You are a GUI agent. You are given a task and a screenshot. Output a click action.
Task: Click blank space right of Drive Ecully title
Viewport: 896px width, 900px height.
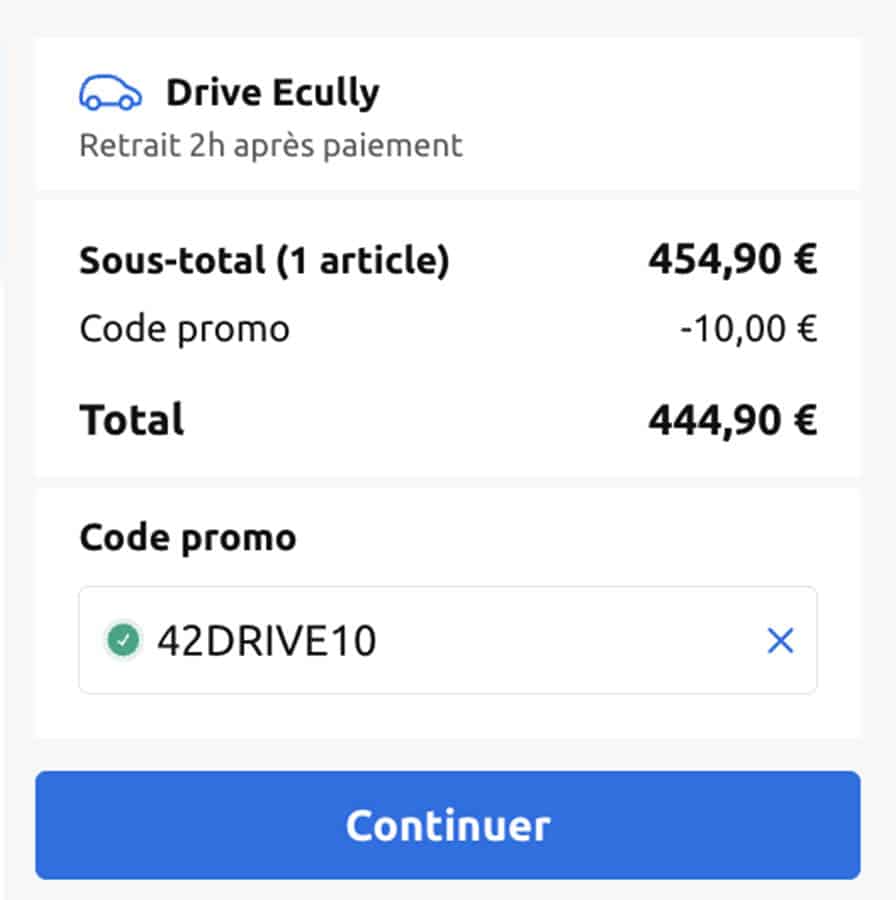point(620,94)
